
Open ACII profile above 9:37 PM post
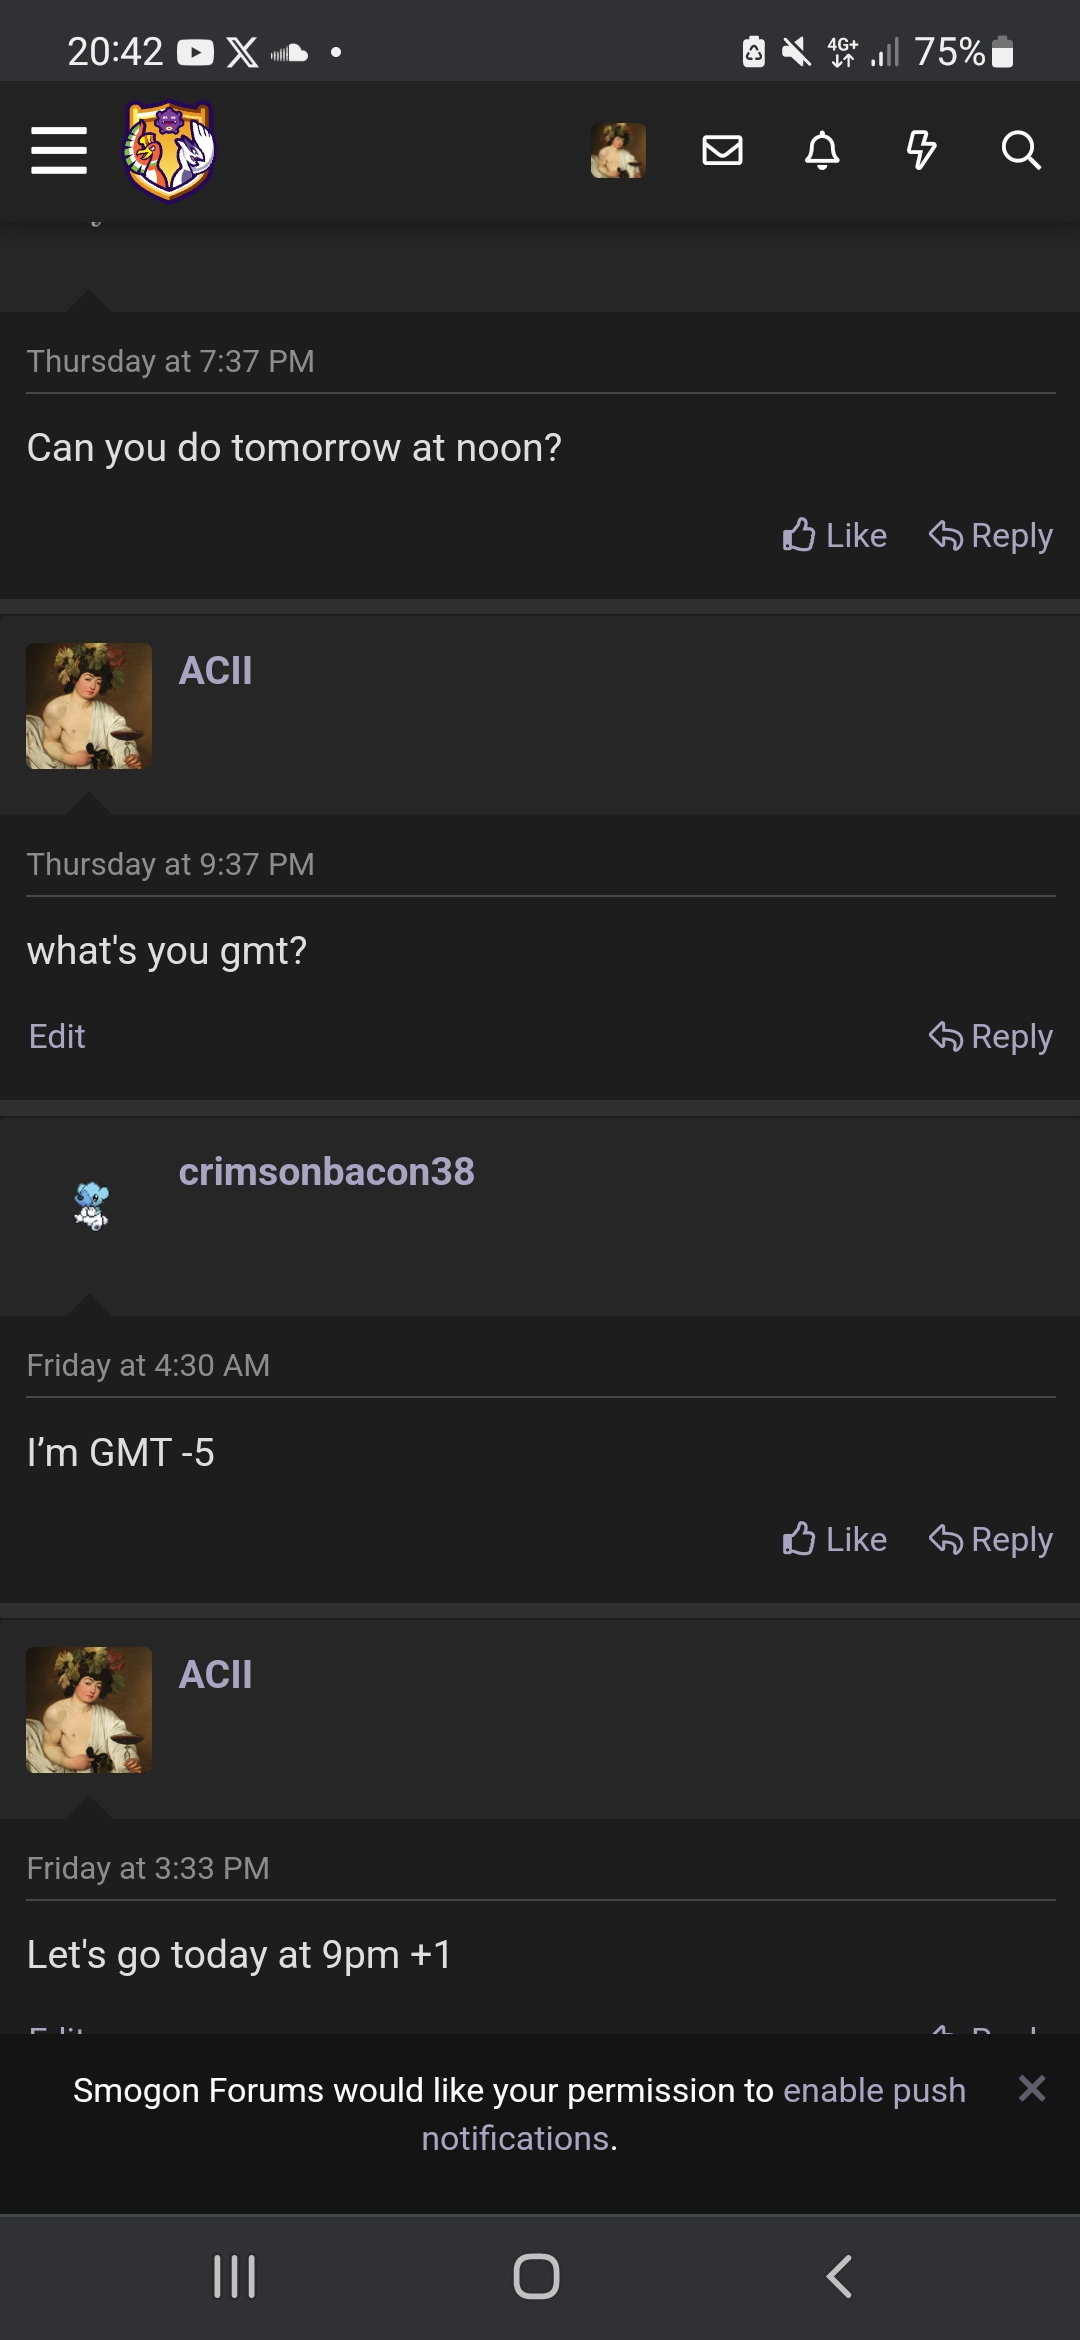[x=215, y=670]
